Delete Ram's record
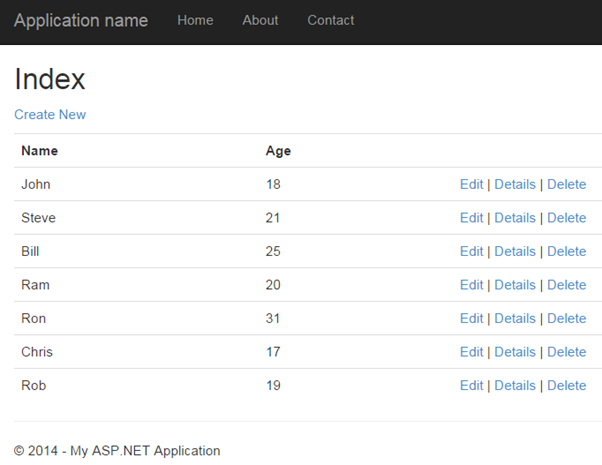The height and width of the screenshot is (465, 602). coord(566,285)
